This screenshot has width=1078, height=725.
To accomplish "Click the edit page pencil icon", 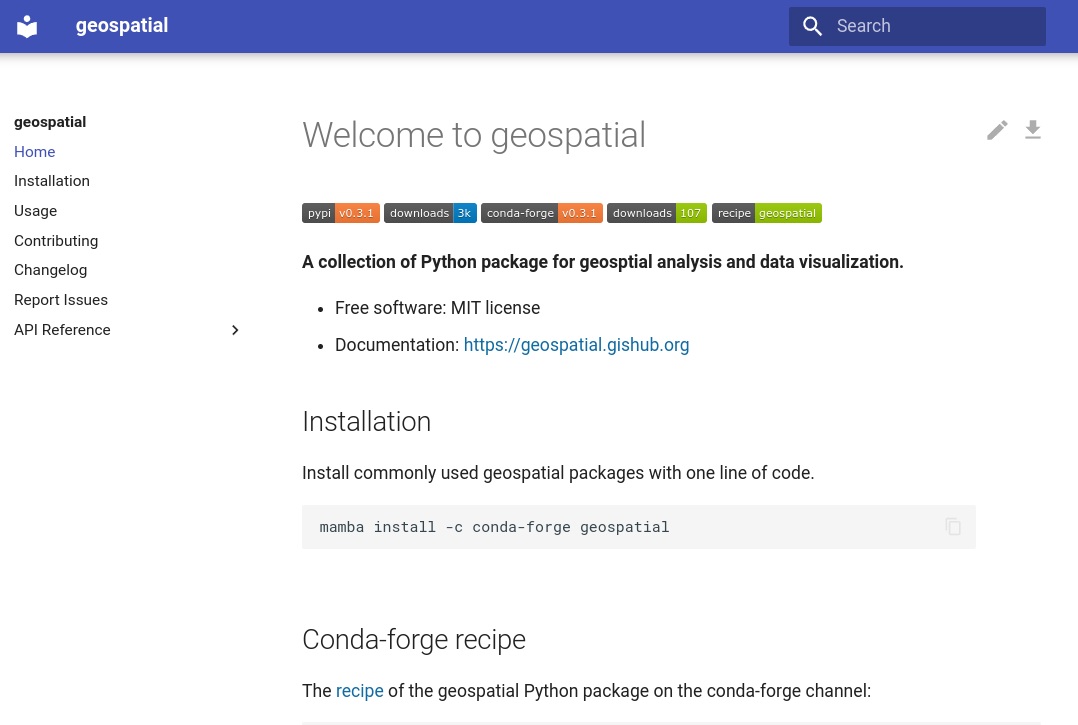I will click(997, 130).
